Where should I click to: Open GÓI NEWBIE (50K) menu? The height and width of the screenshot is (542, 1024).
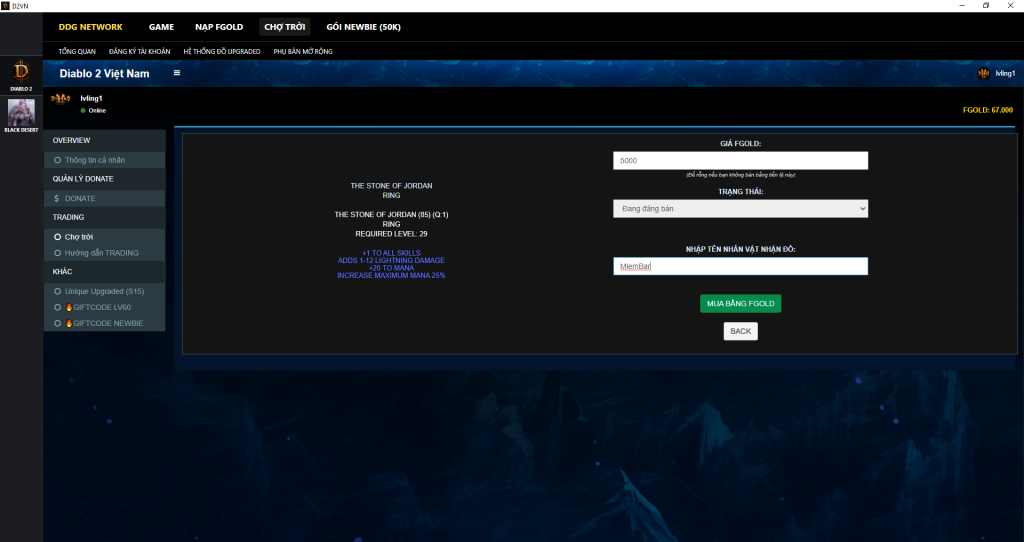(x=364, y=27)
